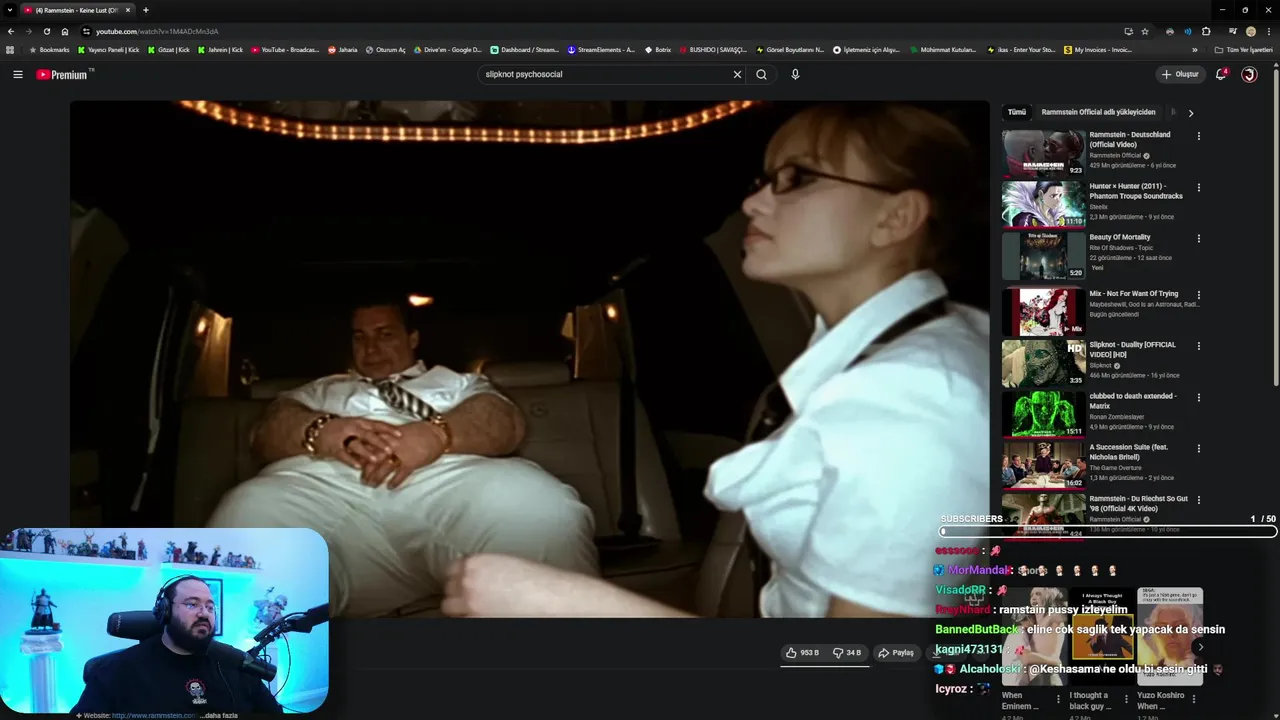Show more filter chips with the arrow
The width and height of the screenshot is (1280, 720).
click(1190, 113)
